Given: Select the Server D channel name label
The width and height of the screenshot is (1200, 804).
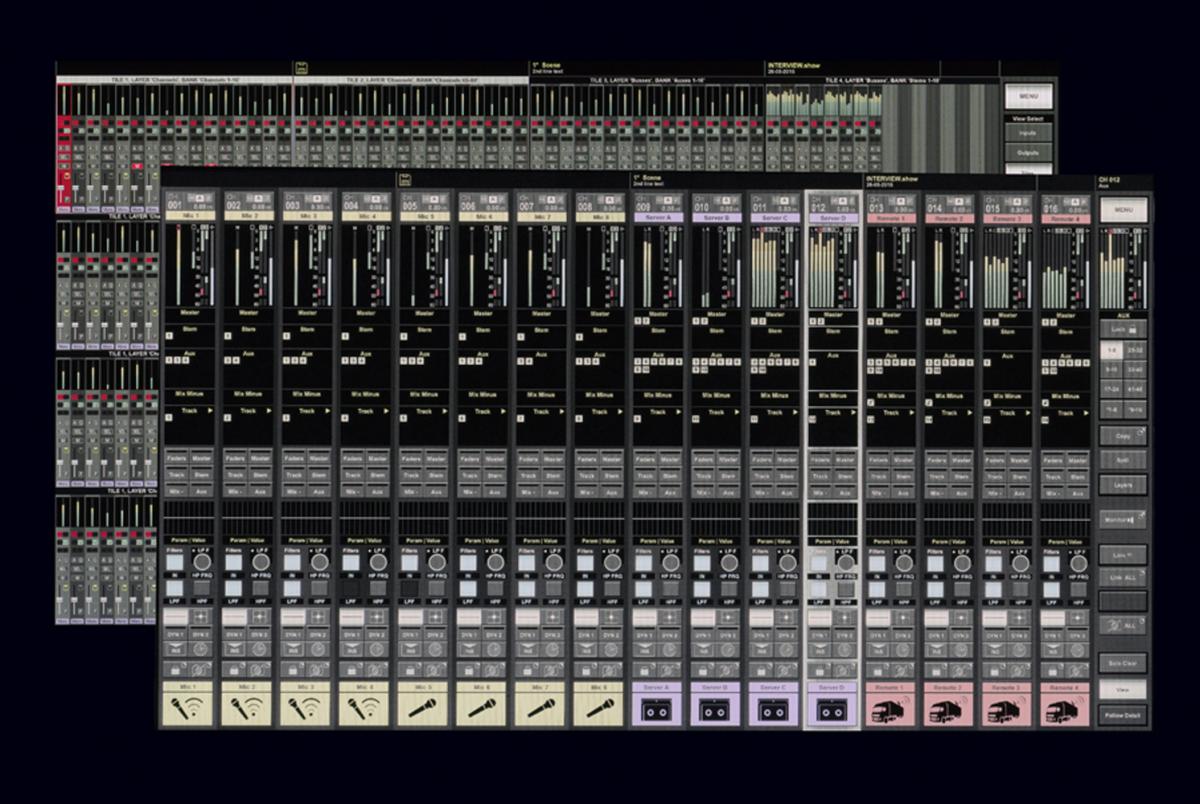Looking at the screenshot, I should [833, 216].
